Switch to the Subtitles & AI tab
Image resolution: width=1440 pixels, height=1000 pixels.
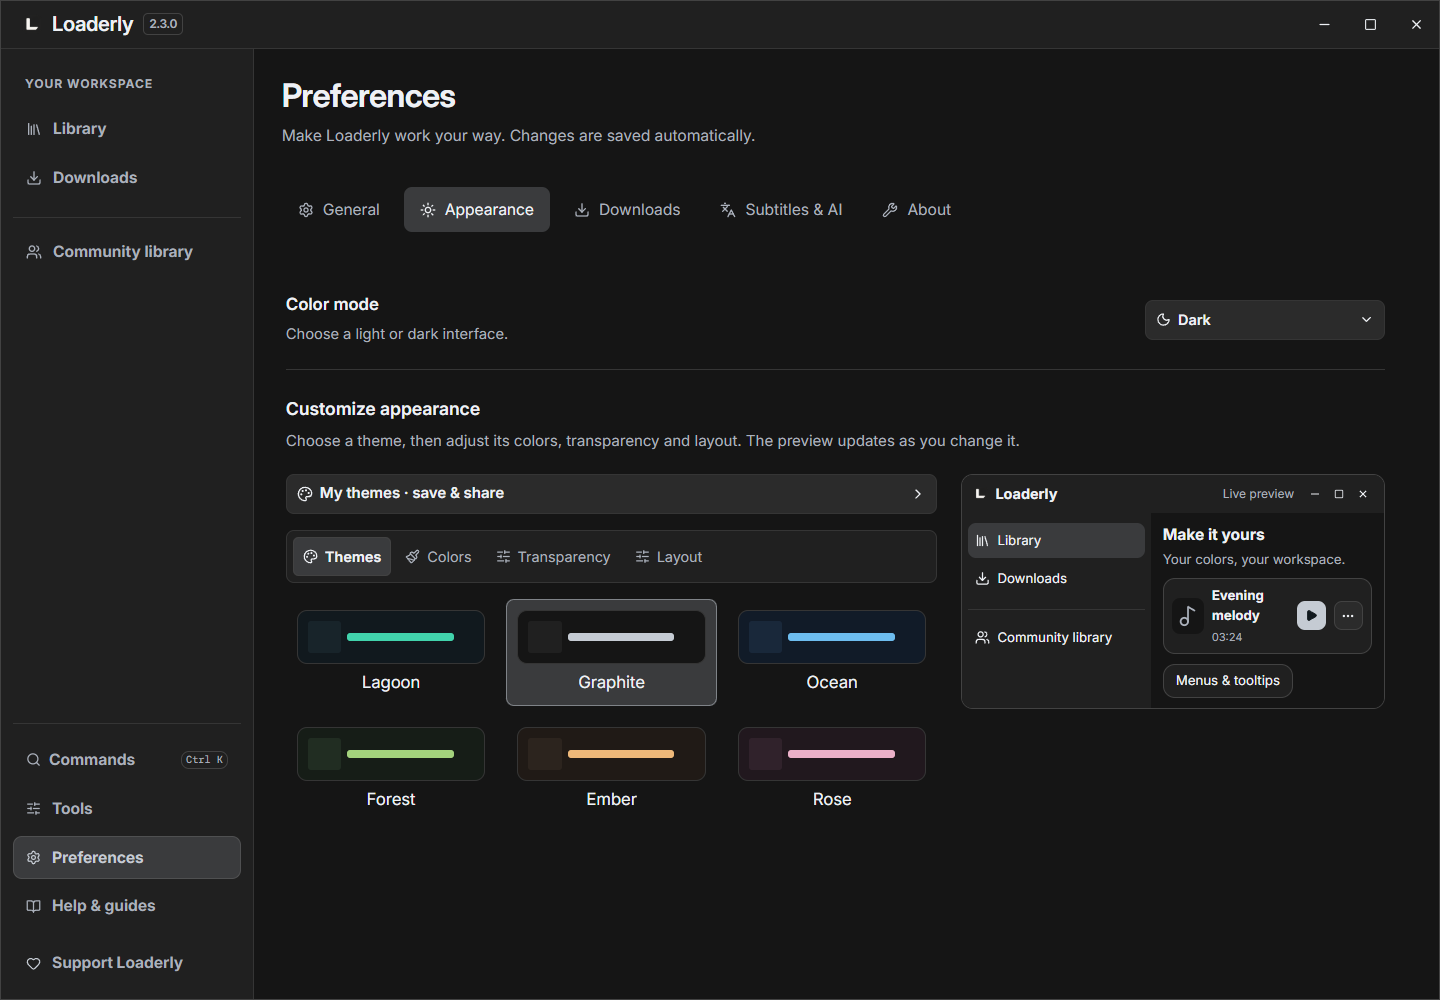pos(781,210)
